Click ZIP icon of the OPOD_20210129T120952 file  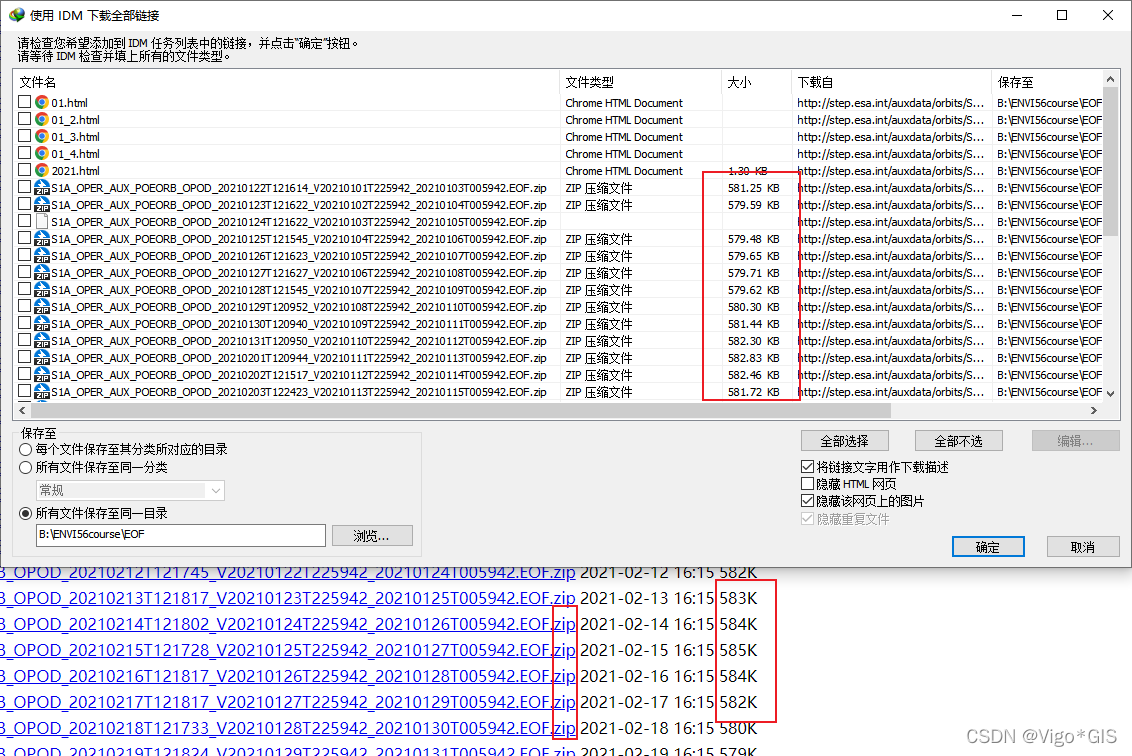(42, 307)
